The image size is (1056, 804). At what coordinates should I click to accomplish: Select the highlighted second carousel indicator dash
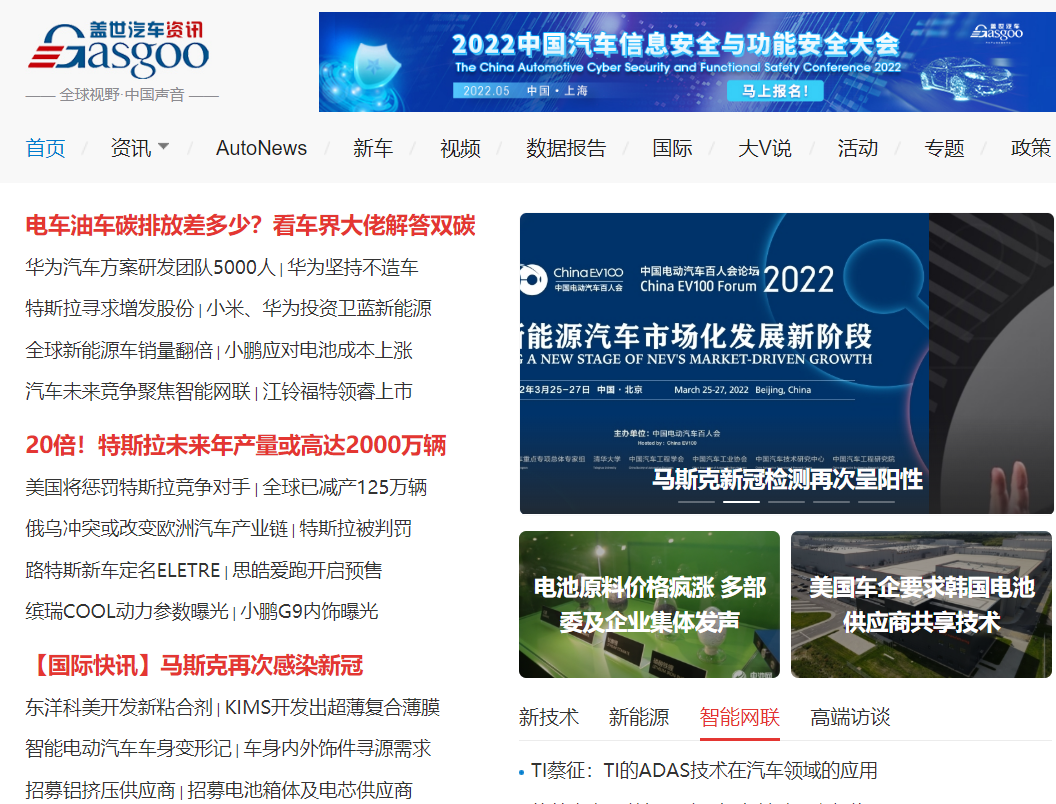click(741, 502)
